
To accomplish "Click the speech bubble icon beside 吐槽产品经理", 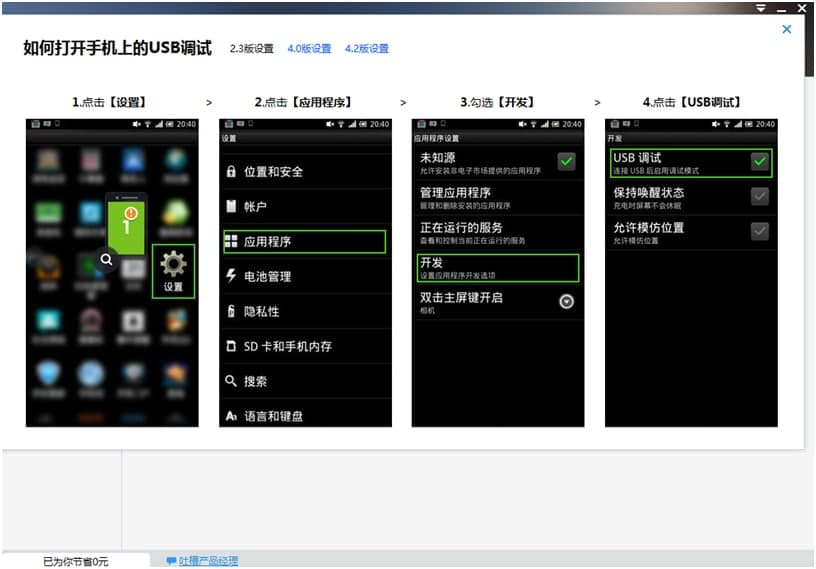I will point(171,561).
